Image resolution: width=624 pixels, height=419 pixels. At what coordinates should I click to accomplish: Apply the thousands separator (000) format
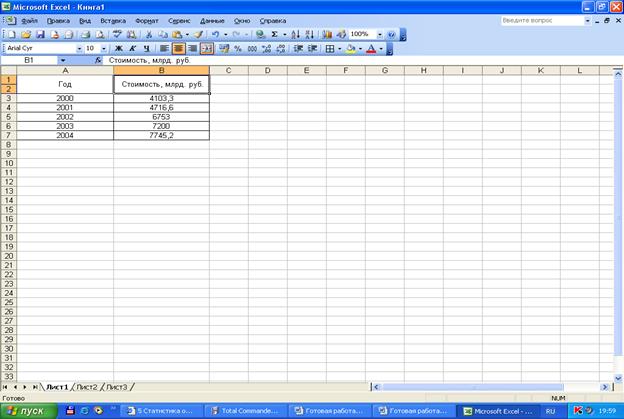coord(252,49)
